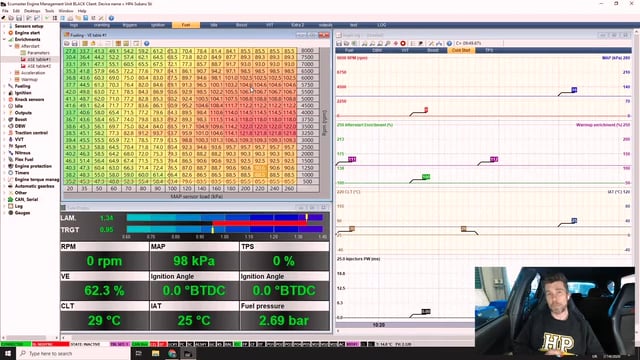The width and height of the screenshot is (640, 360).
Task: Click the 8000 RPM row header cell
Action: coord(307,51)
